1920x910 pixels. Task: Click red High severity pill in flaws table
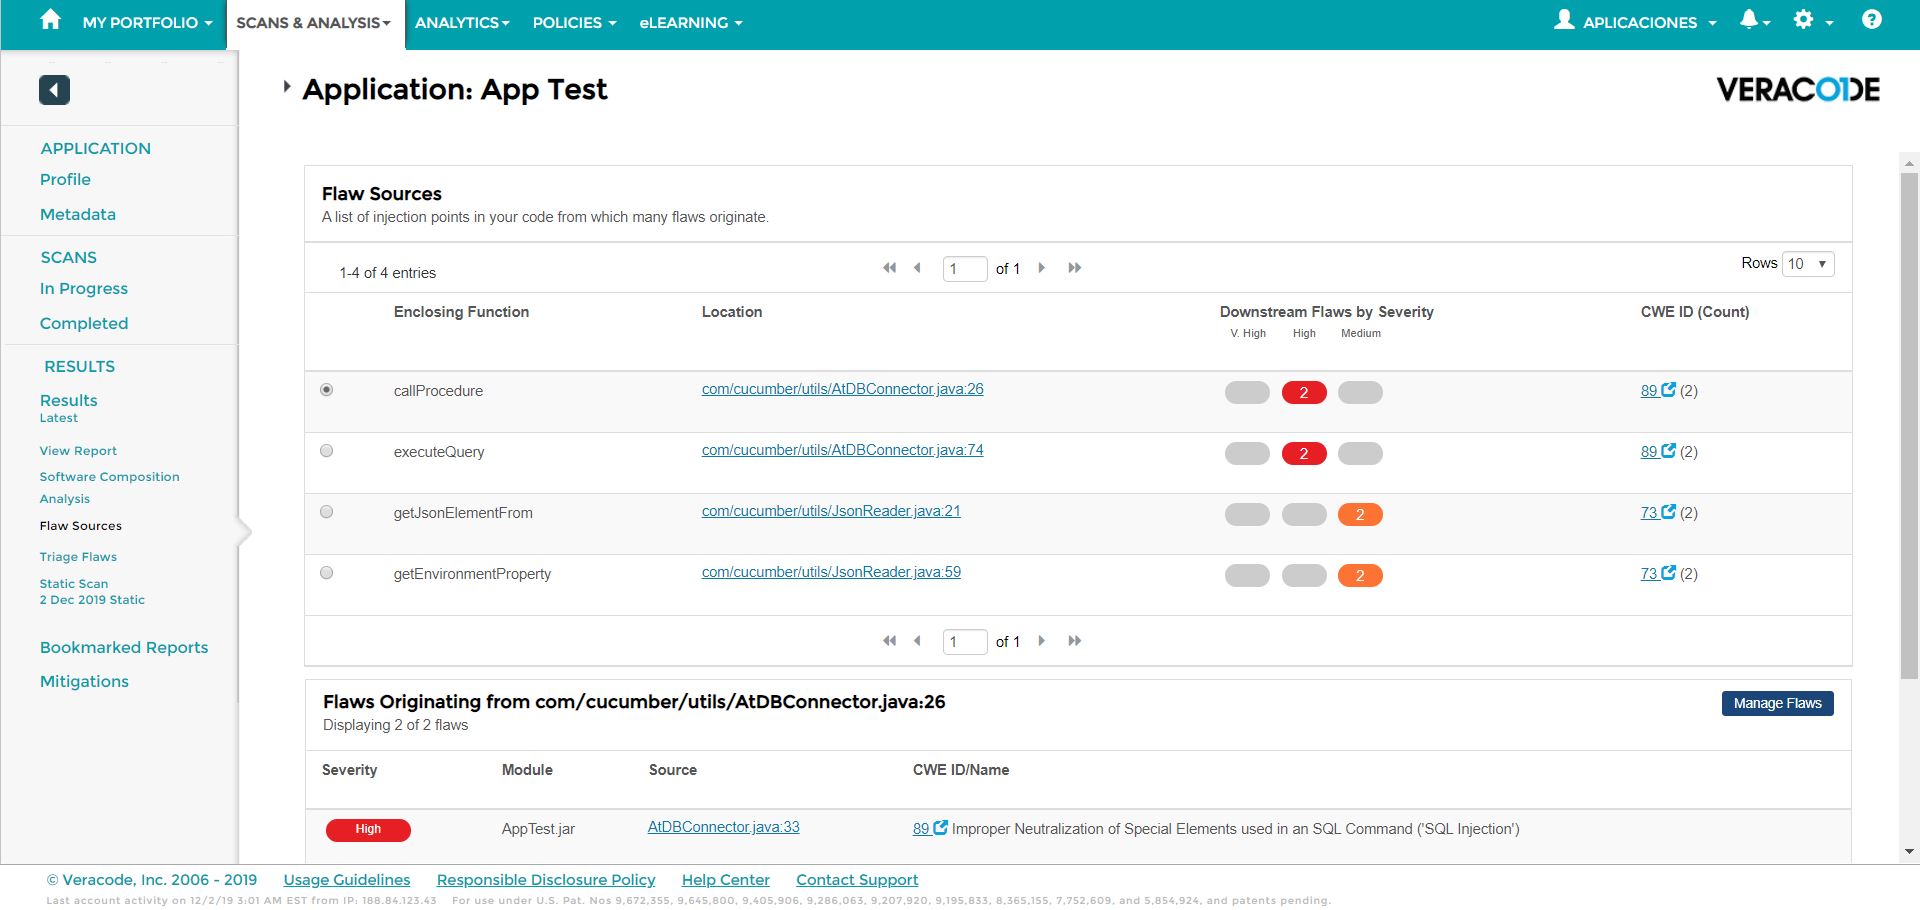coord(368,829)
